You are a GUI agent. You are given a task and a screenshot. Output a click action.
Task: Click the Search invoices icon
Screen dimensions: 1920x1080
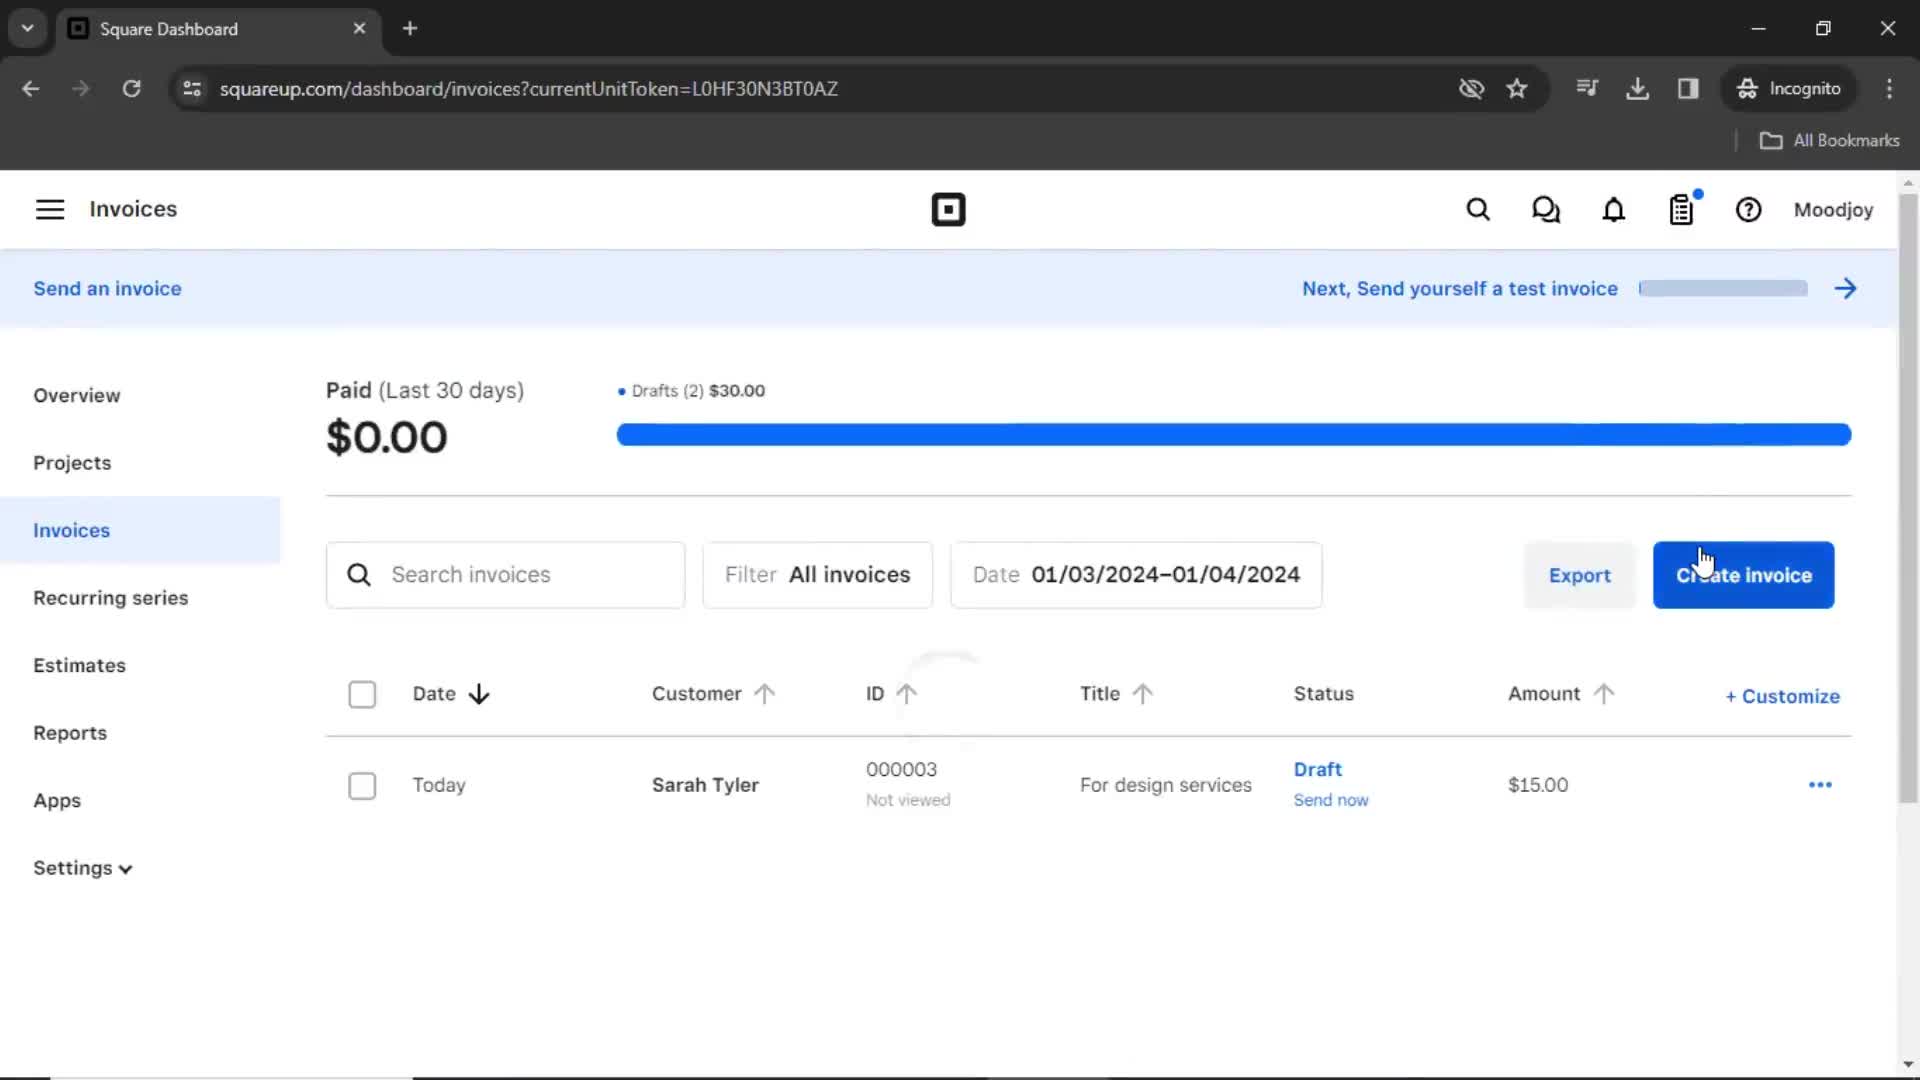point(360,574)
